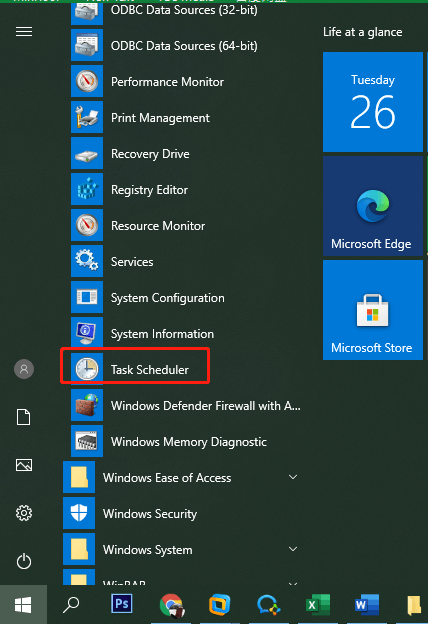This screenshot has width=428, height=624.
Task: Launch the Print Management icon
Action: tap(87, 117)
